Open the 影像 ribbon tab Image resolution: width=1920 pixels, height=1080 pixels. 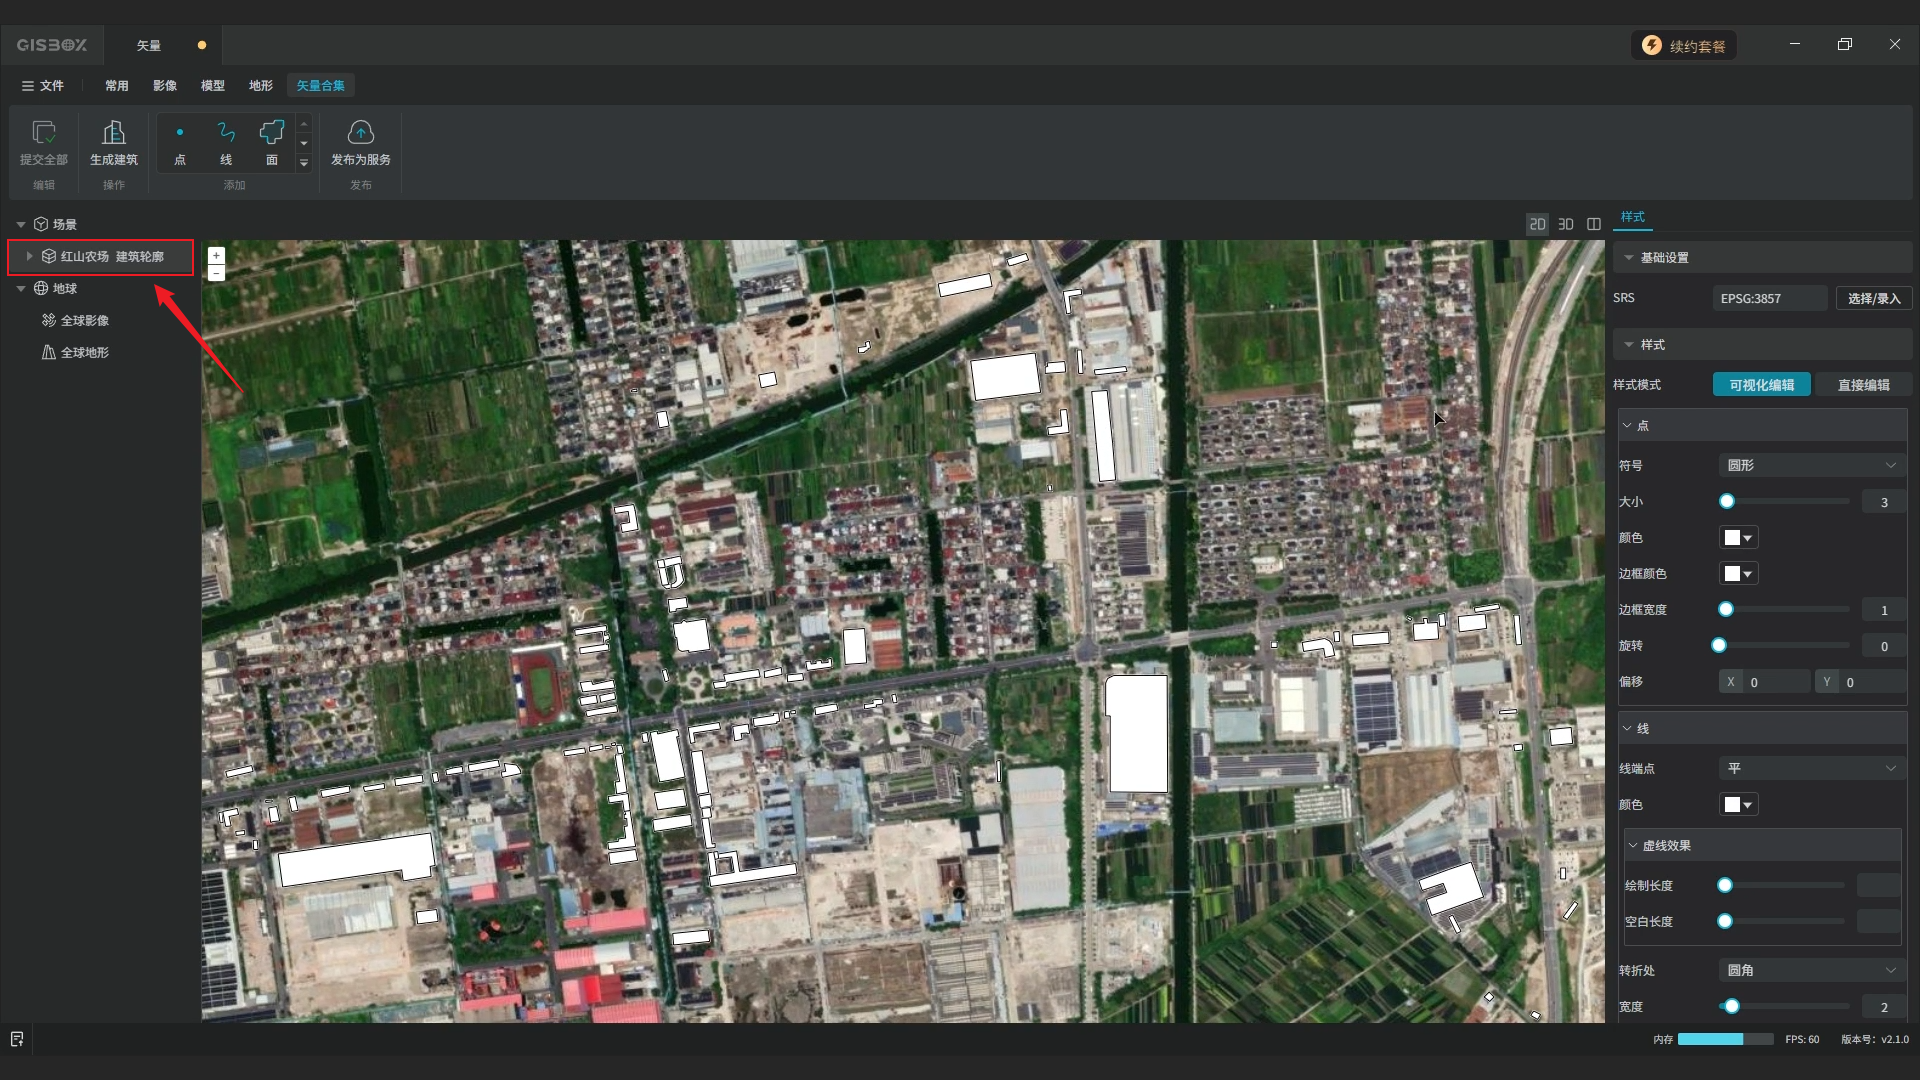[x=165, y=86]
